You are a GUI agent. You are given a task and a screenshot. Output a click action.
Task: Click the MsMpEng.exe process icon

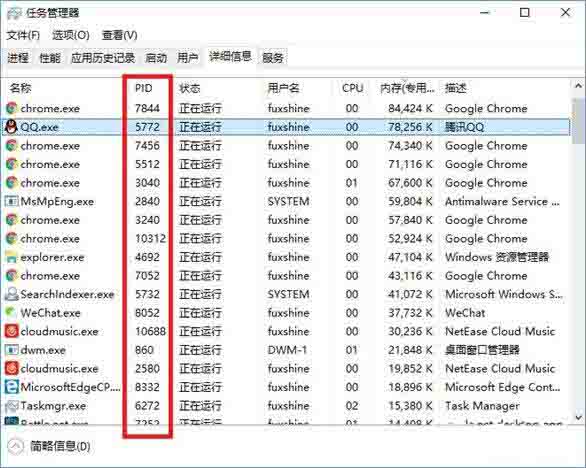[11, 201]
